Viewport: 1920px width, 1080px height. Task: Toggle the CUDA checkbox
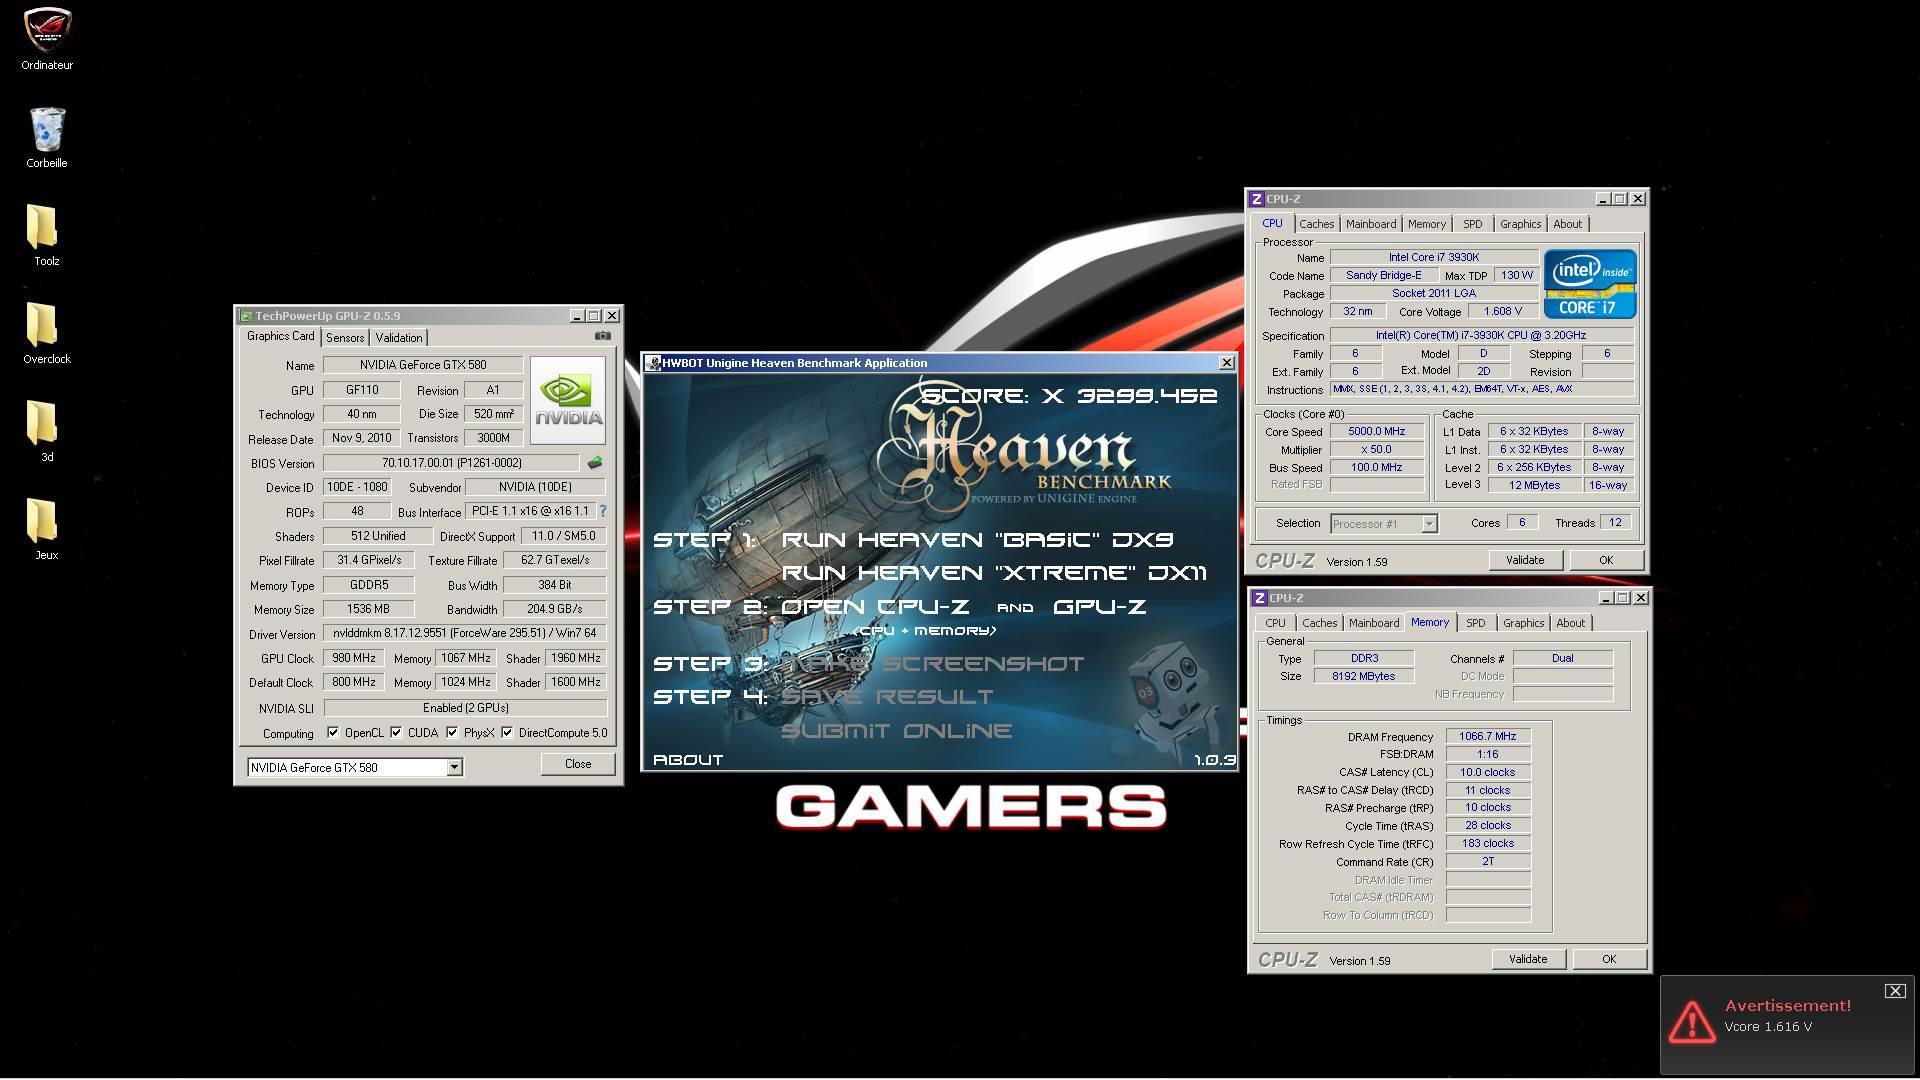click(x=396, y=733)
